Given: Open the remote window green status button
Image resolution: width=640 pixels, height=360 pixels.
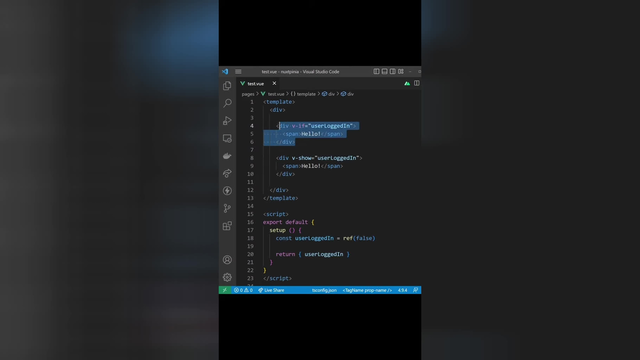Looking at the screenshot, I should click(x=224, y=290).
